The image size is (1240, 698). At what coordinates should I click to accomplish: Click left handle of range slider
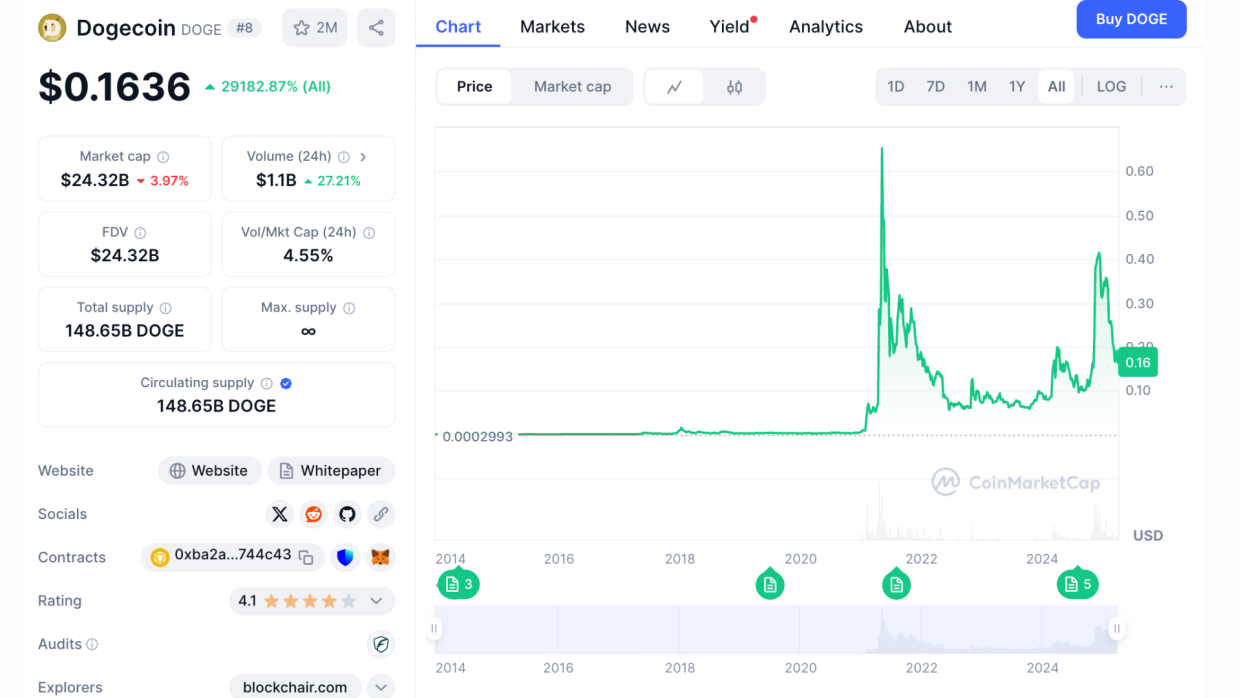click(435, 629)
